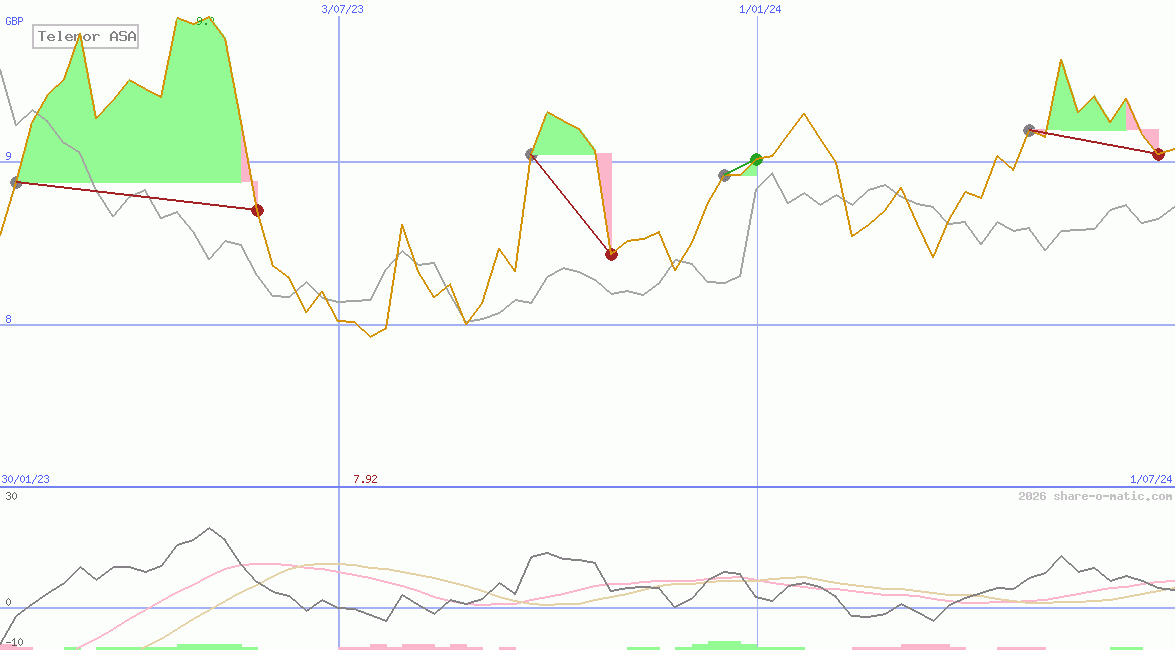The width and height of the screenshot is (1175, 650).
Task: Click the 30 indicator scale label
Action: (10, 496)
